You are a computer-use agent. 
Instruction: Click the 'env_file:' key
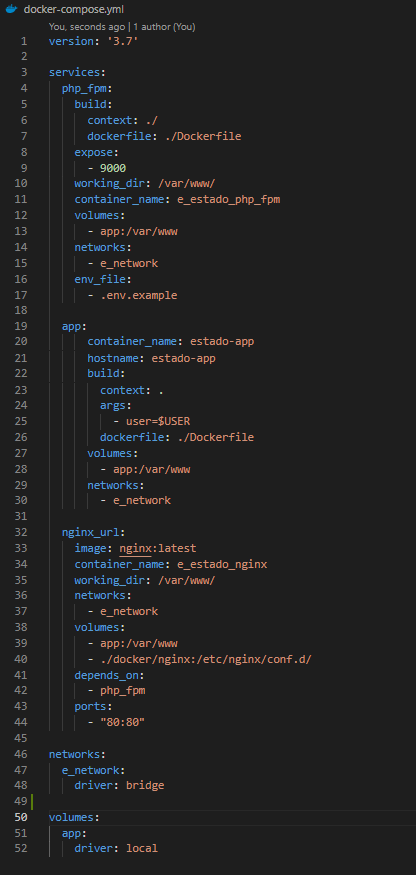tap(103, 279)
